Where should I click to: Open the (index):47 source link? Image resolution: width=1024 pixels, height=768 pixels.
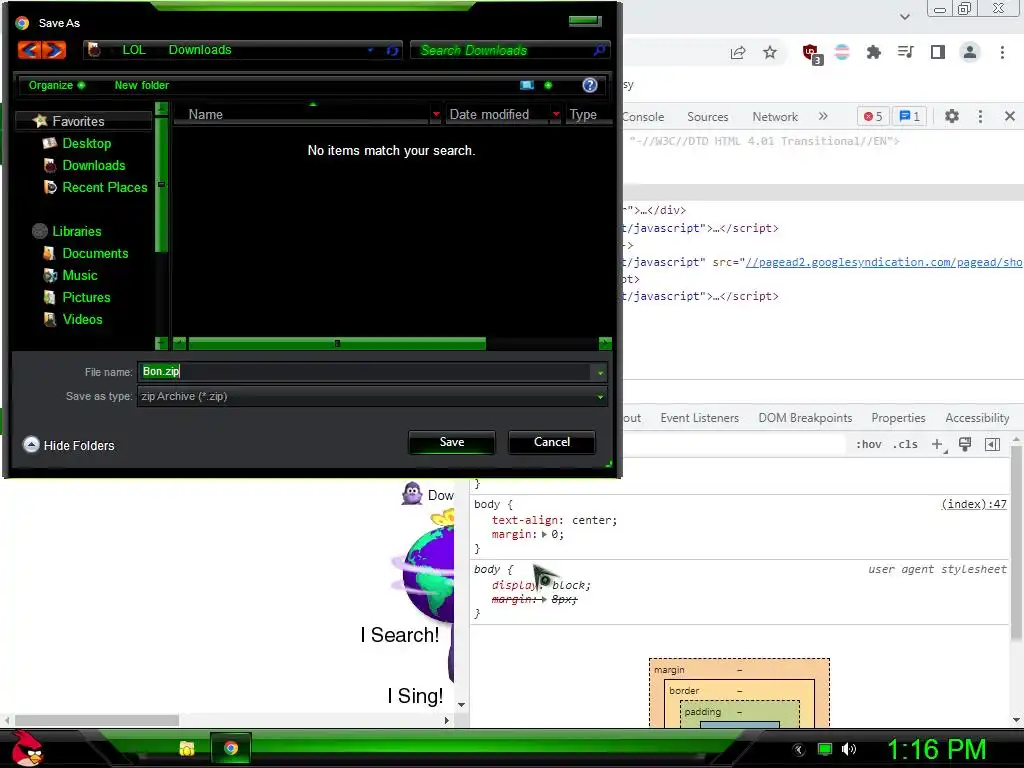click(x=974, y=504)
